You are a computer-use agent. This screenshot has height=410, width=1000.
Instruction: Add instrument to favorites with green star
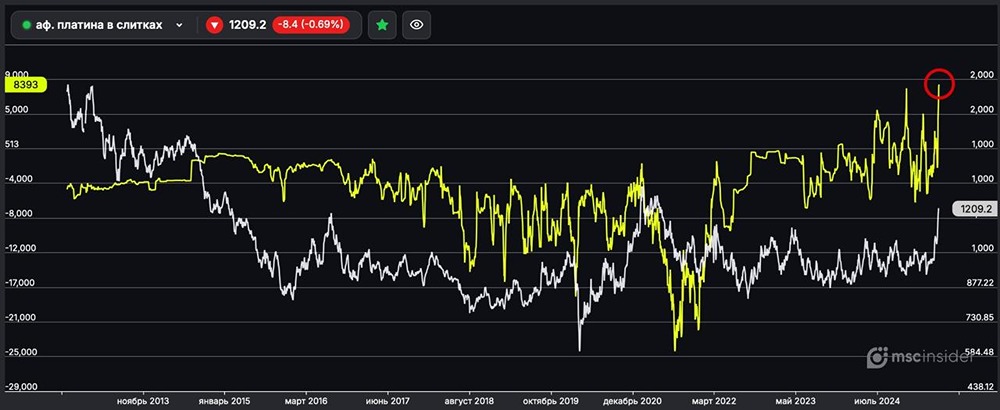click(382, 25)
